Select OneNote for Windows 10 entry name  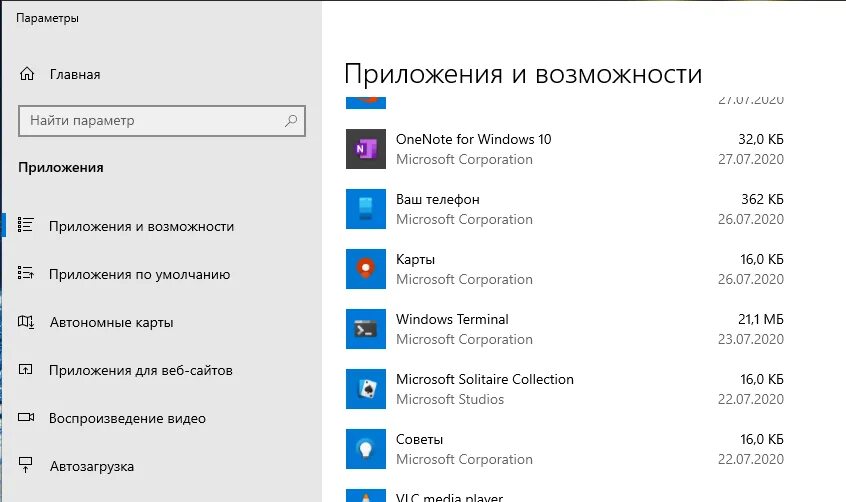point(473,139)
